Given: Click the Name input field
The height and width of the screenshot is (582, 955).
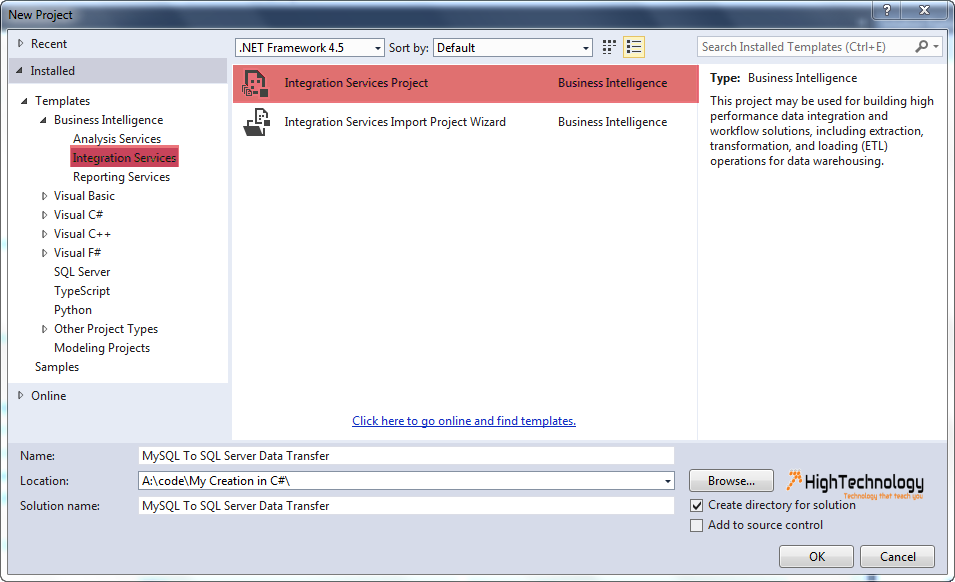Looking at the screenshot, I should [406, 456].
